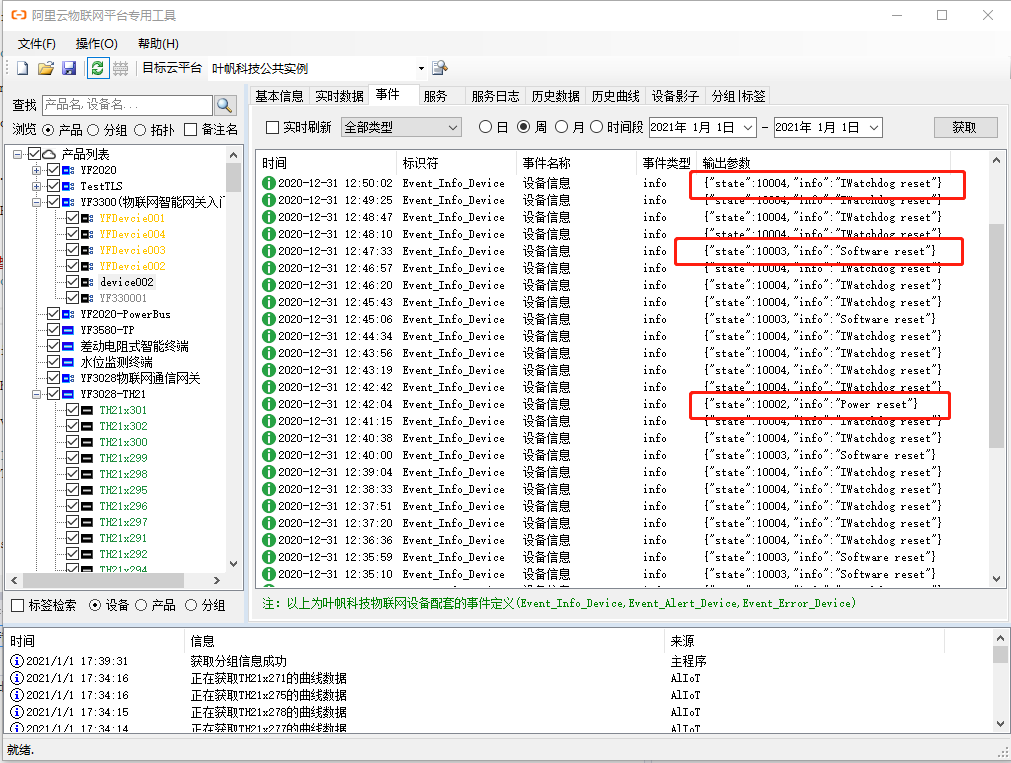1011x763 pixels.
Task: Uncheck the TH21x301 device checkbox
Action: click(x=70, y=408)
